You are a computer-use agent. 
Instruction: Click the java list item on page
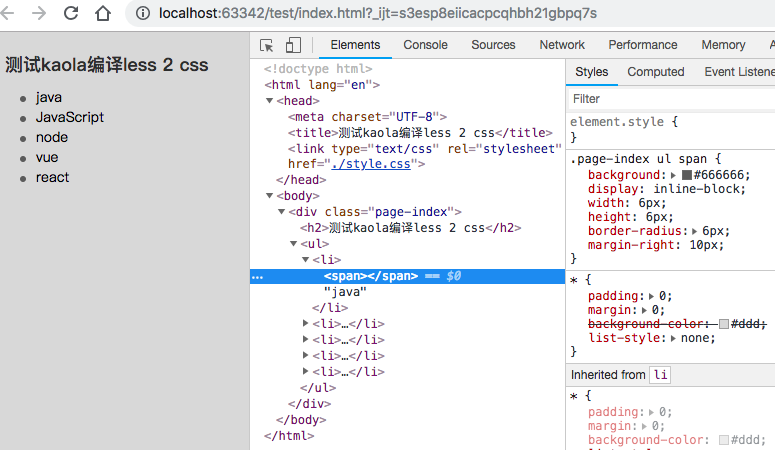point(48,97)
